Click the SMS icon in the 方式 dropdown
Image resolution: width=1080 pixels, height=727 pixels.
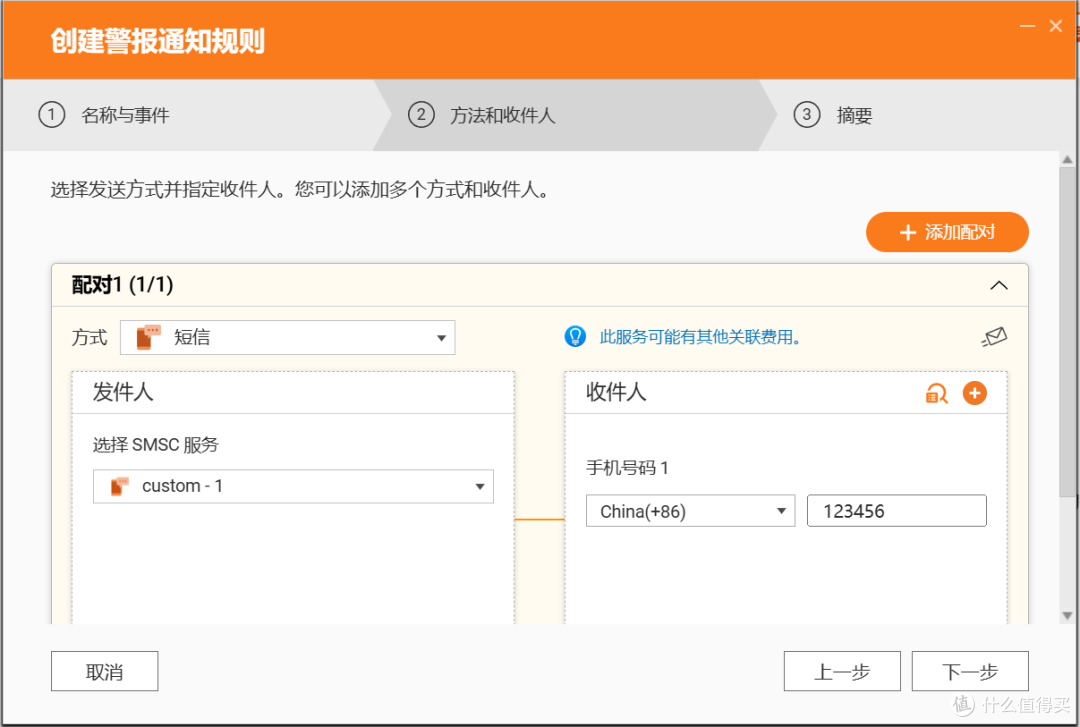[x=148, y=337]
